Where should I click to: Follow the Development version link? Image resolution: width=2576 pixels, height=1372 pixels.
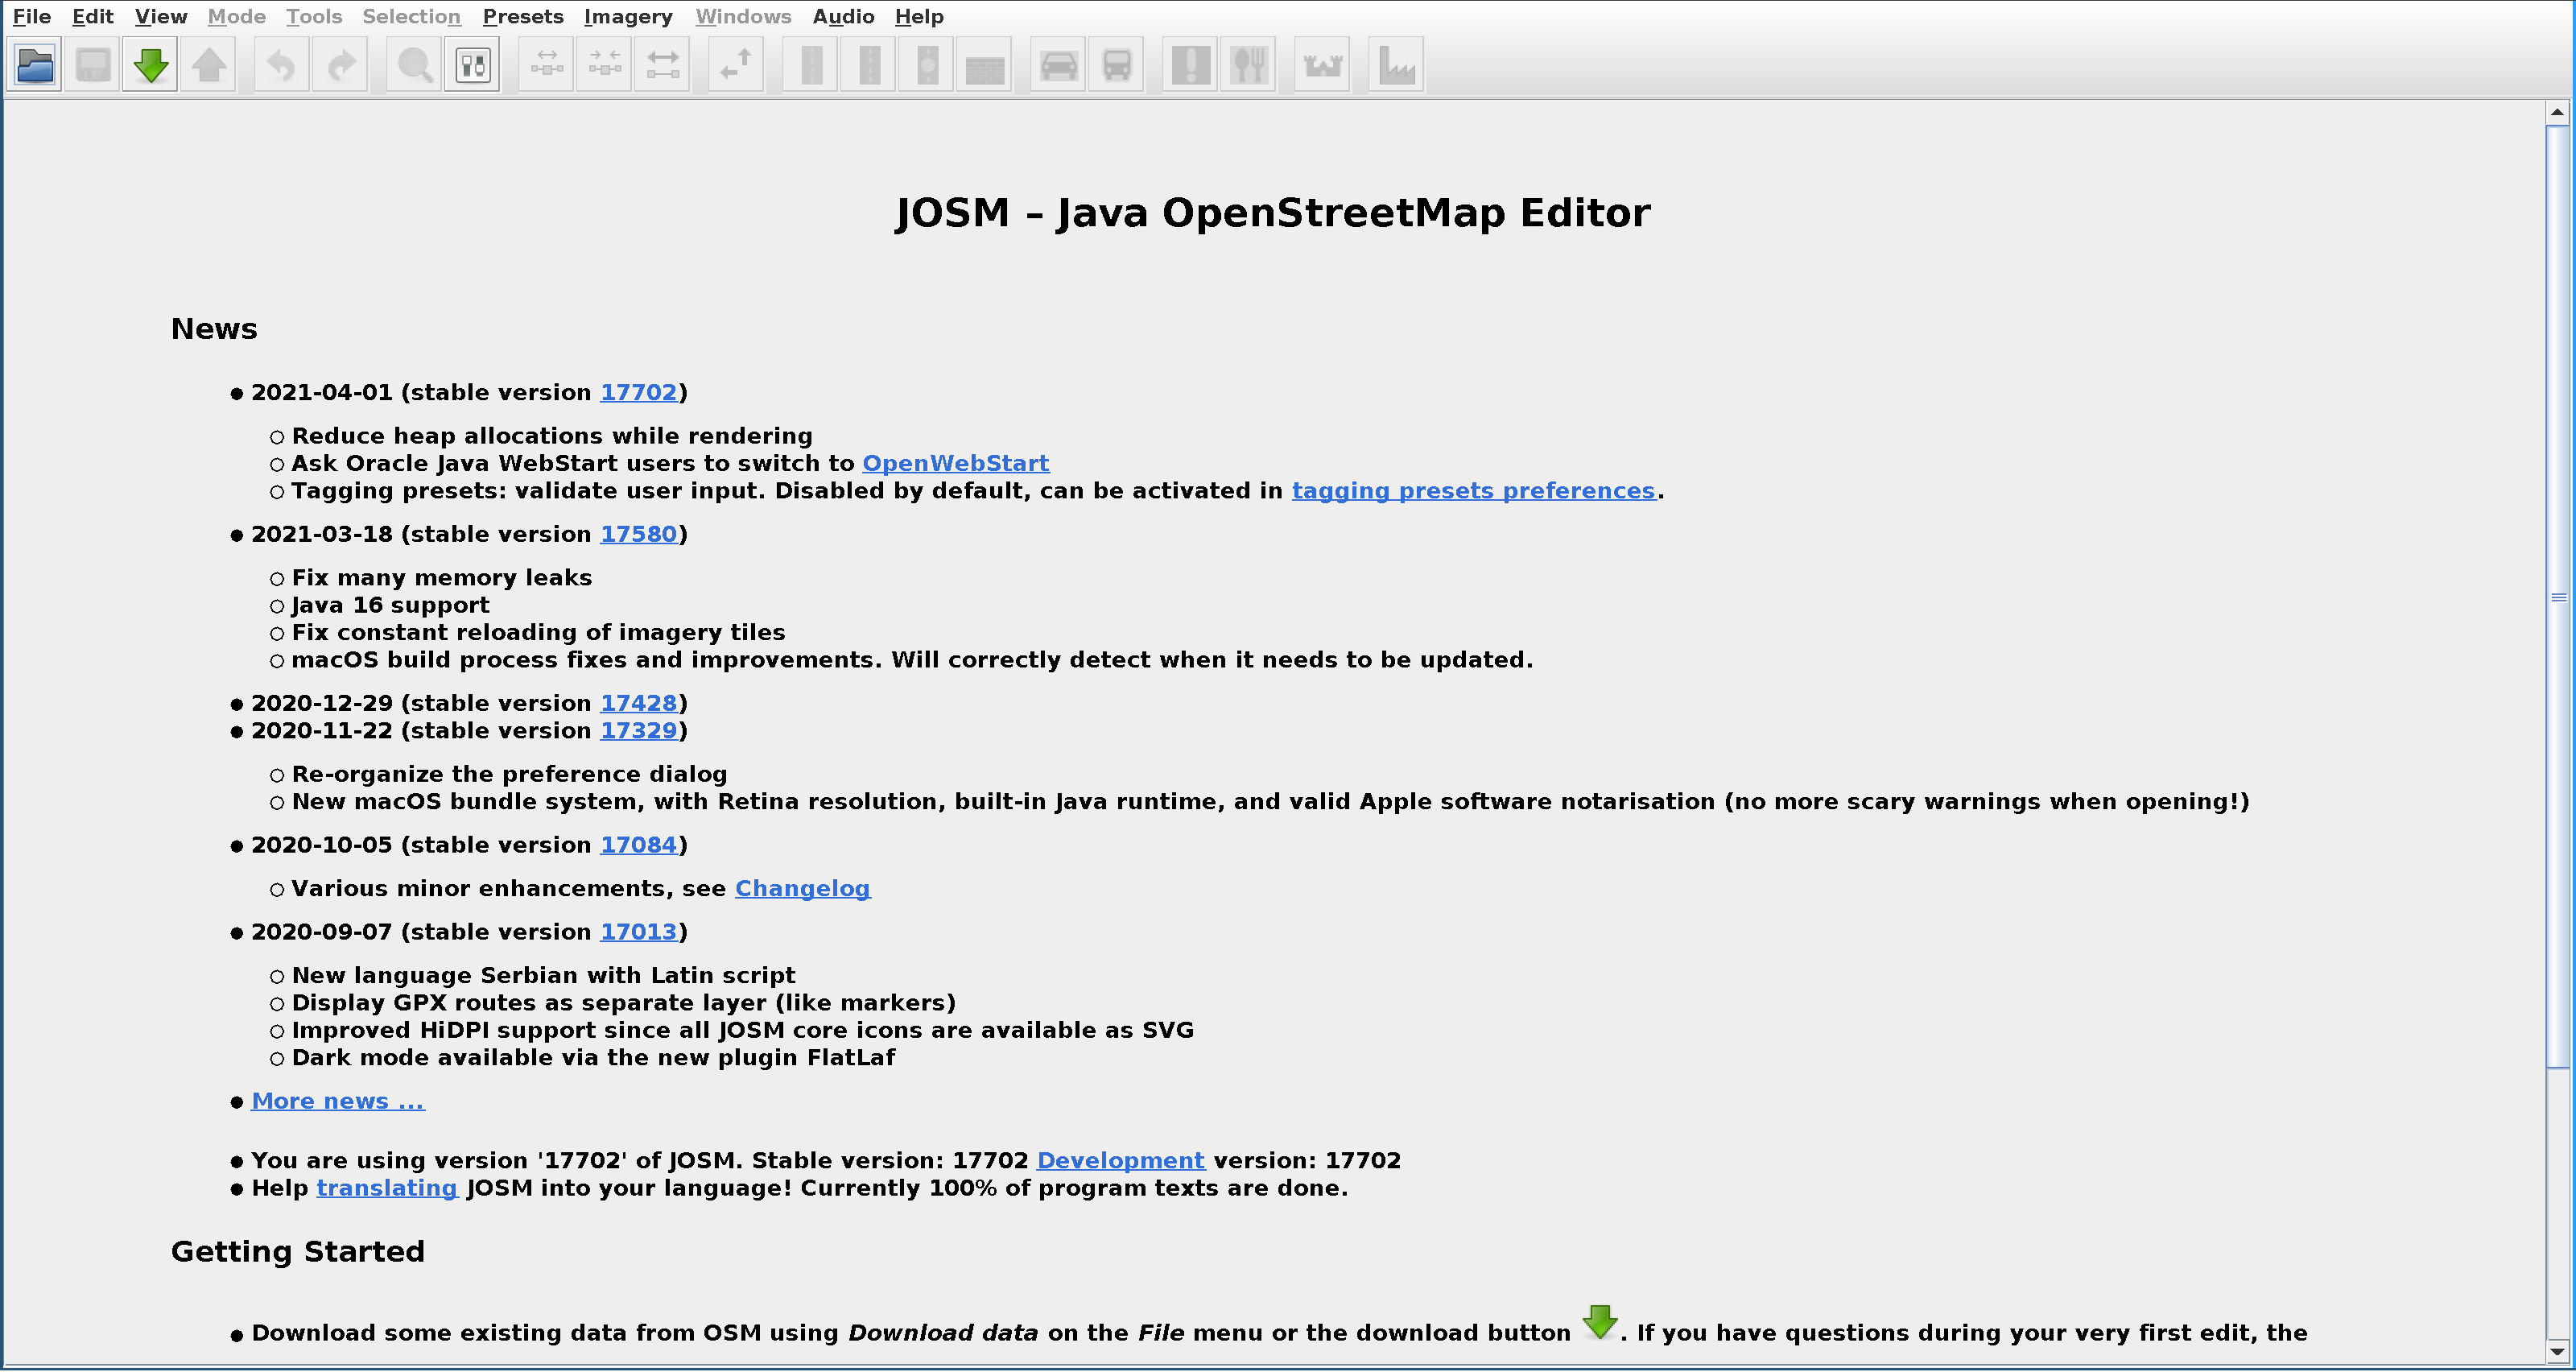1121,1161
